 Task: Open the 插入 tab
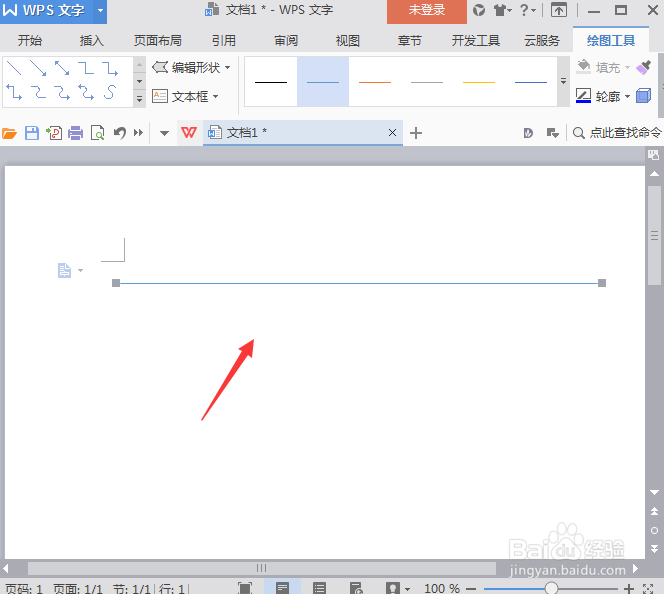91,41
